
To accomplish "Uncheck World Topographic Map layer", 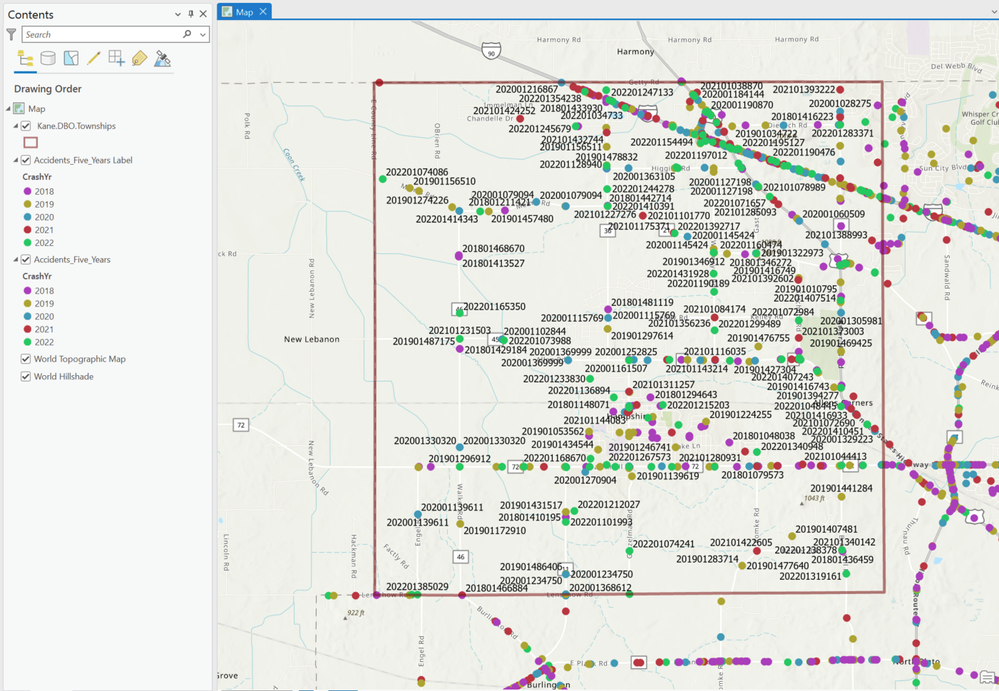I will point(26,359).
